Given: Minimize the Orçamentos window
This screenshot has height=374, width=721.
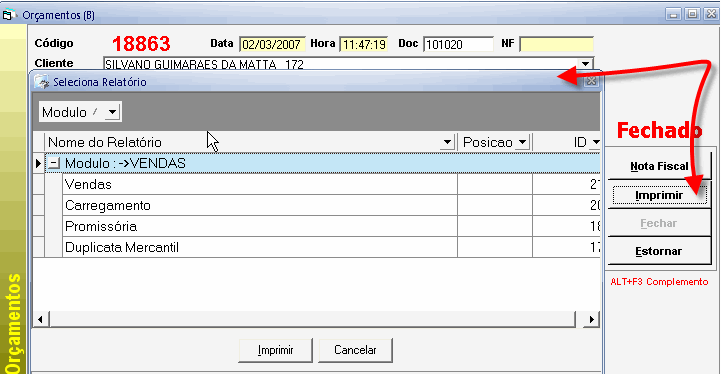Looking at the screenshot, I should [674, 14].
